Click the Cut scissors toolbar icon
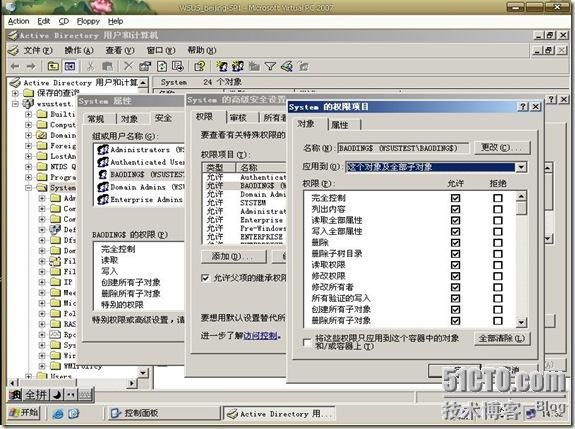575x429 pixels. click(x=90, y=66)
